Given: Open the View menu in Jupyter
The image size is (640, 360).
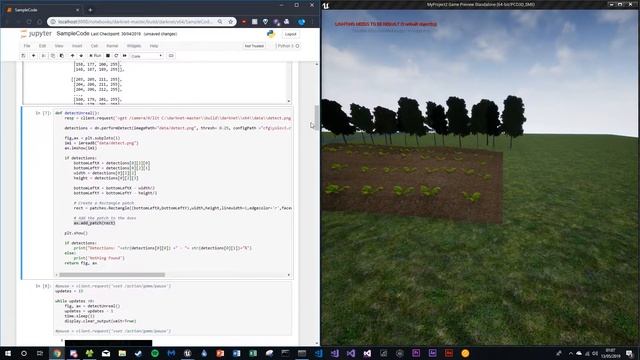Looking at the screenshot, I should tap(59, 46).
